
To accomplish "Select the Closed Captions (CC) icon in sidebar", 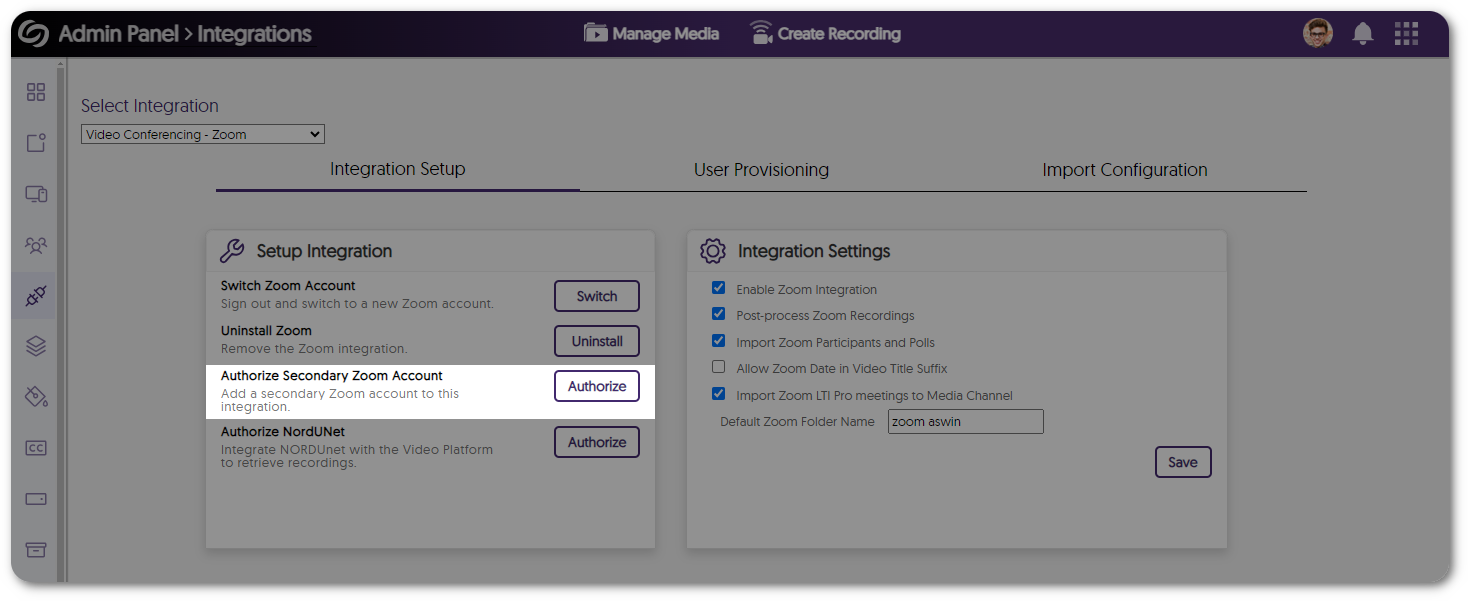I will 35,447.
